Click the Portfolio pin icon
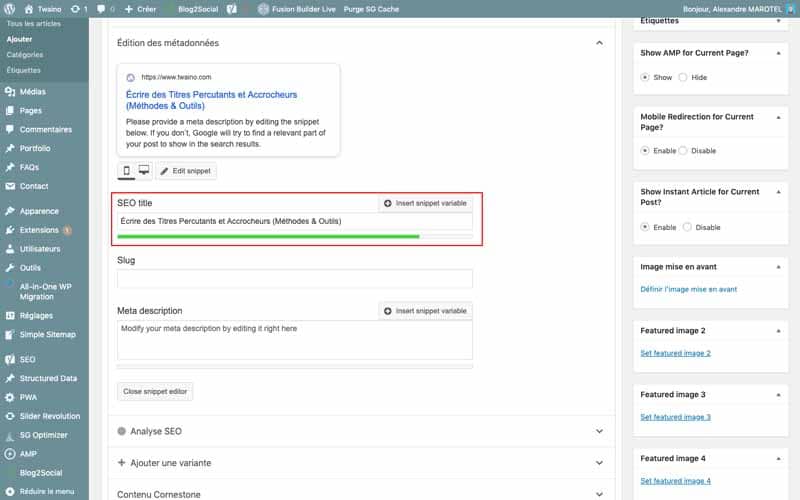Screen dimensions: 800x500 click(x=9, y=148)
